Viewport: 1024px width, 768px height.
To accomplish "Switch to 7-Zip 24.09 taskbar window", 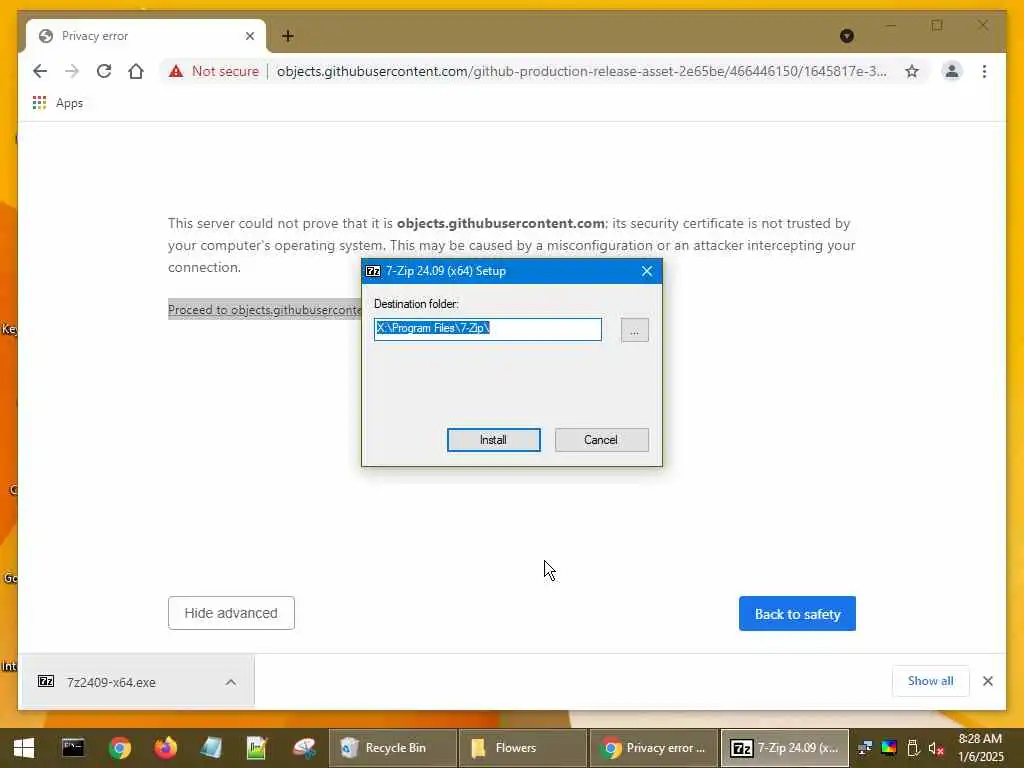I will click(784, 748).
